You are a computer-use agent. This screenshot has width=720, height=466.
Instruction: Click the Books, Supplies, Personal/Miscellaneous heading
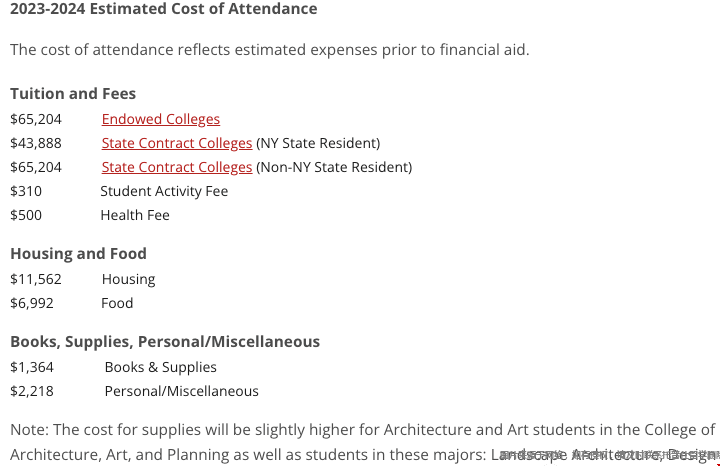click(165, 342)
